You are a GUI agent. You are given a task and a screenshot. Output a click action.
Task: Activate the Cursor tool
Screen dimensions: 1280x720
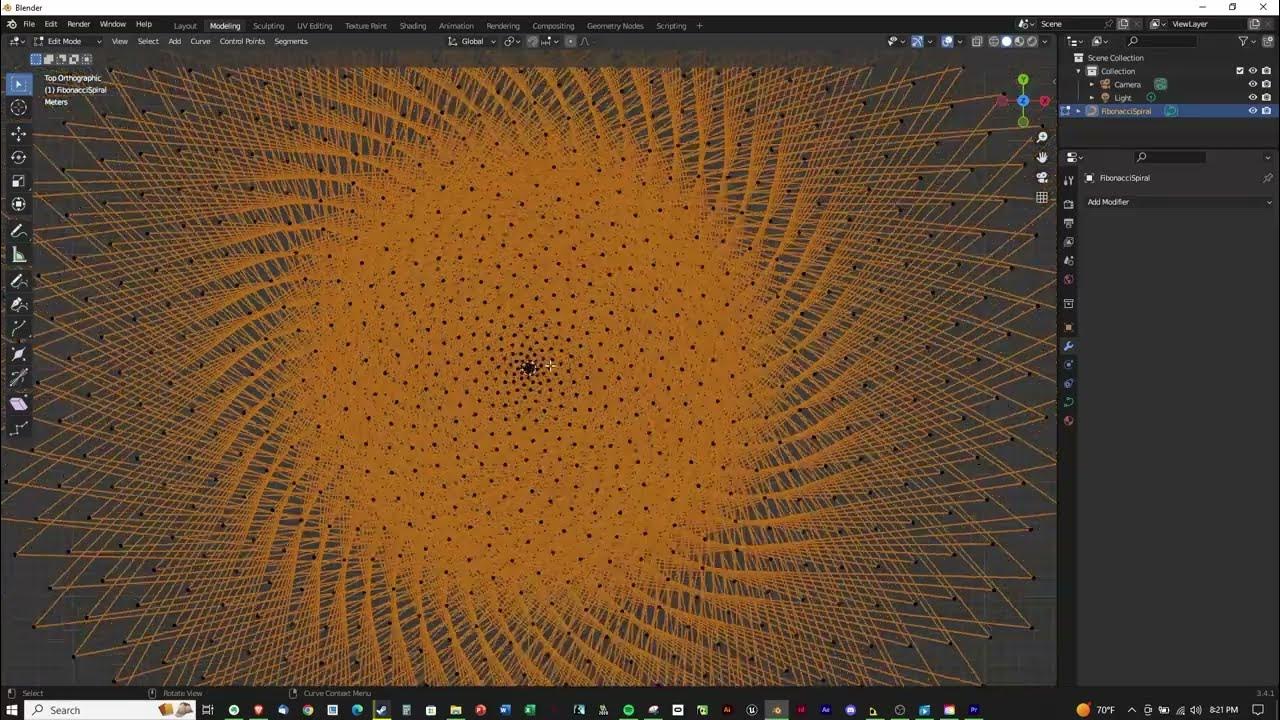(x=19, y=108)
